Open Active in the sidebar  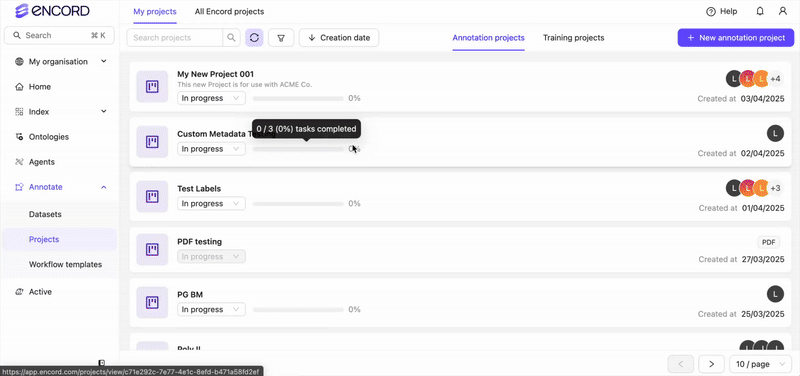[40, 292]
